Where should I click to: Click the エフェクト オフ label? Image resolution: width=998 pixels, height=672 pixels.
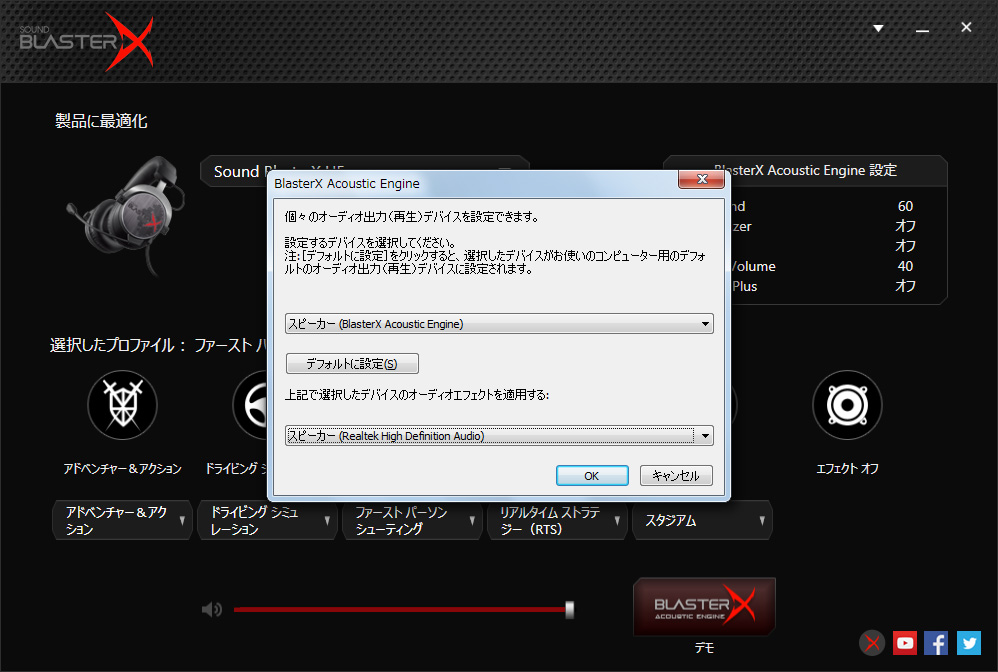pos(847,468)
